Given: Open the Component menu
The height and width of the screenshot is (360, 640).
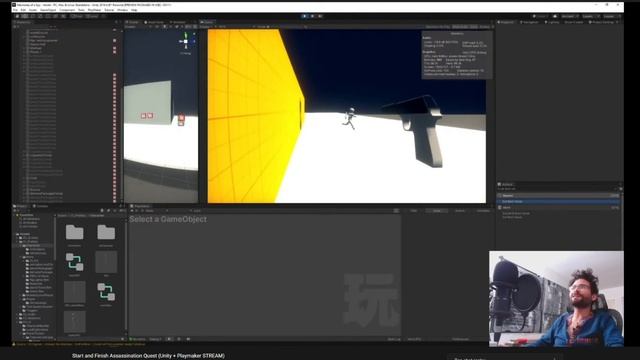Looking at the screenshot, I should pyautogui.click(x=67, y=10).
